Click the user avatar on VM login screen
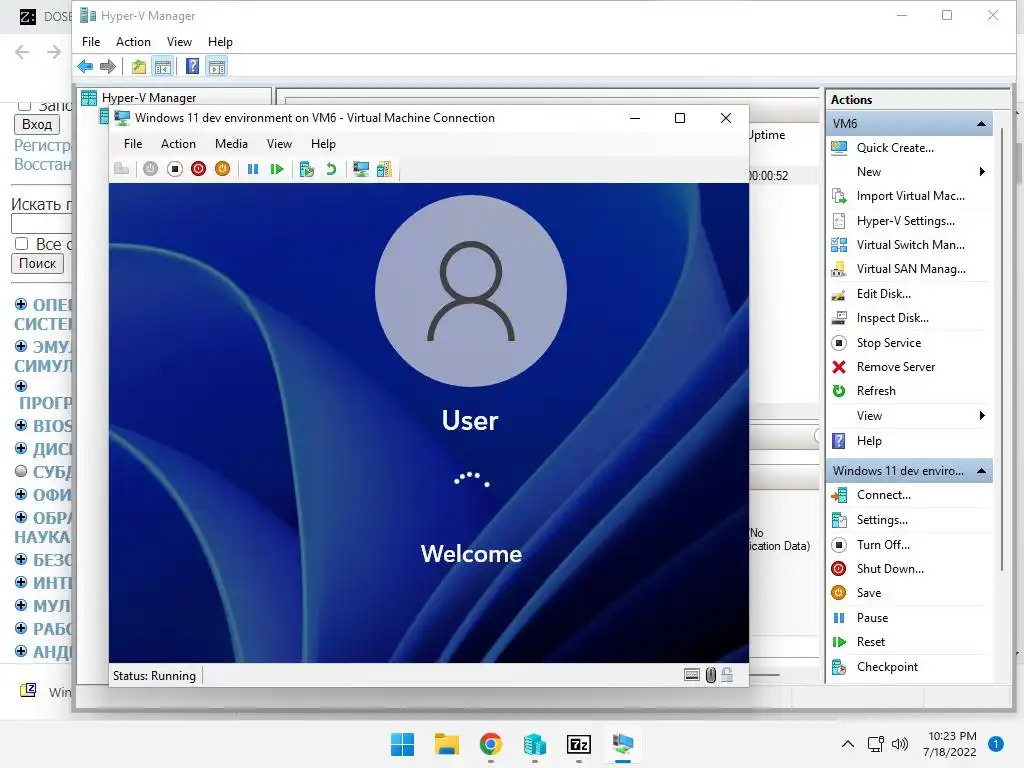 click(x=471, y=291)
